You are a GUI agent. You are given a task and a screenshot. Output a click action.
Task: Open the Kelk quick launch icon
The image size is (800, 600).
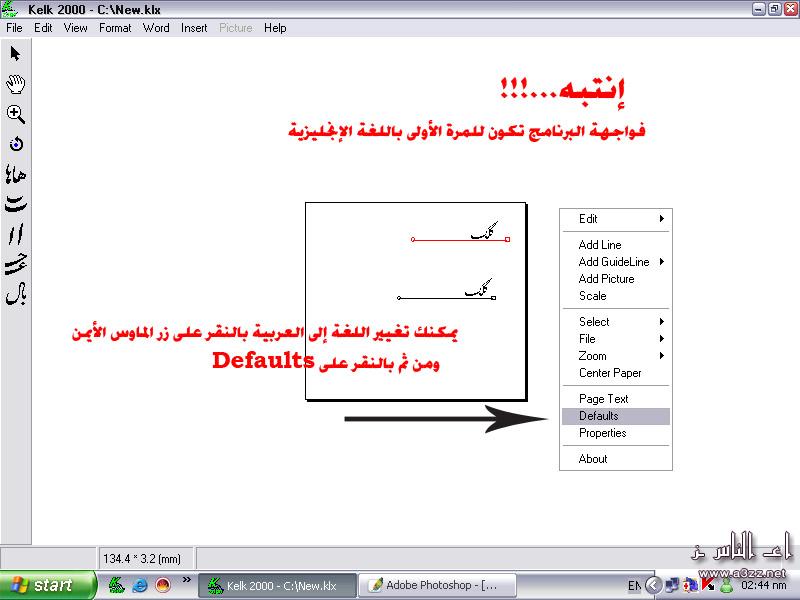(x=116, y=585)
